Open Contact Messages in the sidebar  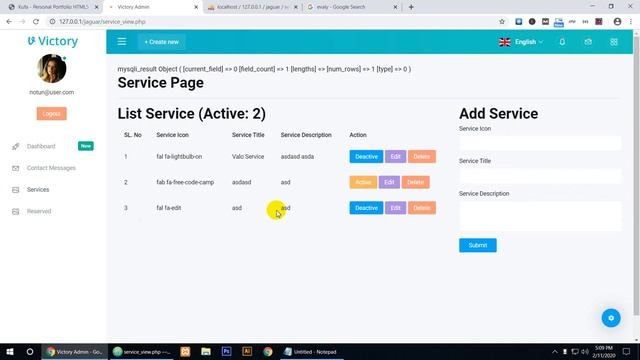pyautogui.click(x=51, y=168)
